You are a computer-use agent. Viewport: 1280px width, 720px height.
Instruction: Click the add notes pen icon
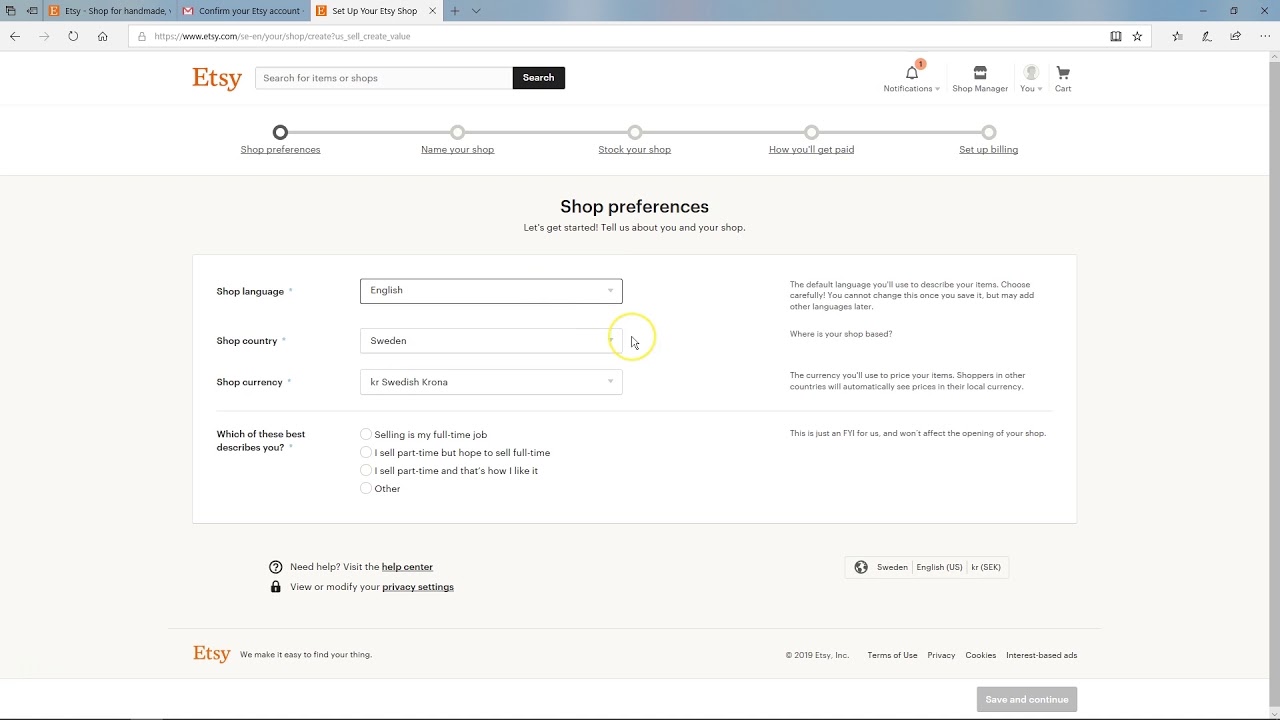[1207, 36]
